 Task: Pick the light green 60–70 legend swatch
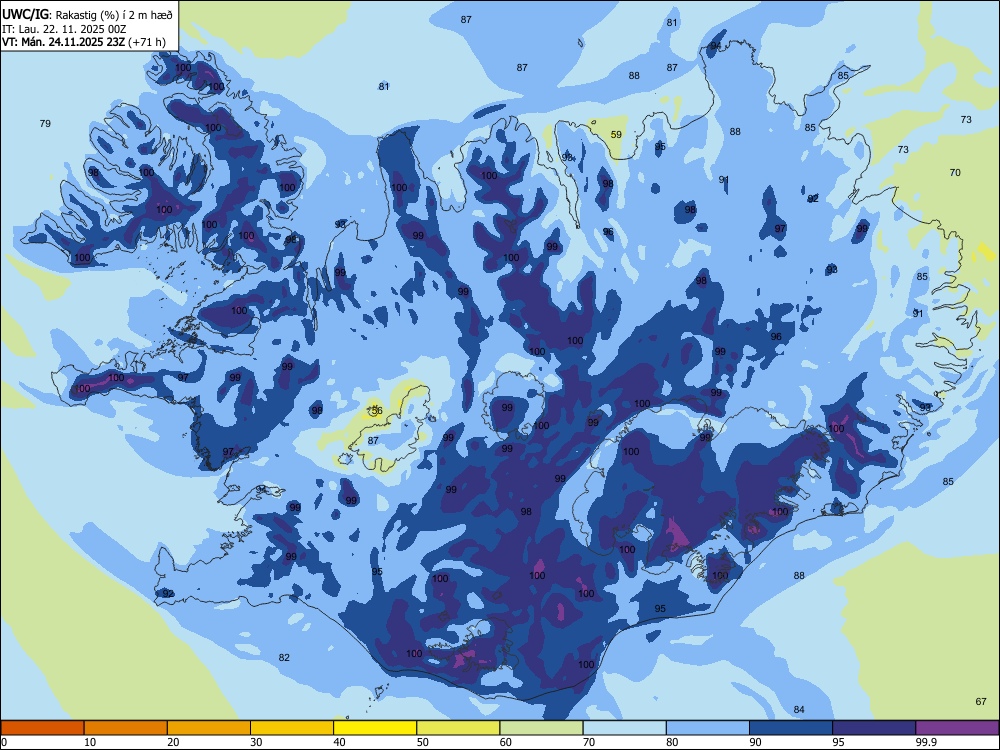click(541, 728)
